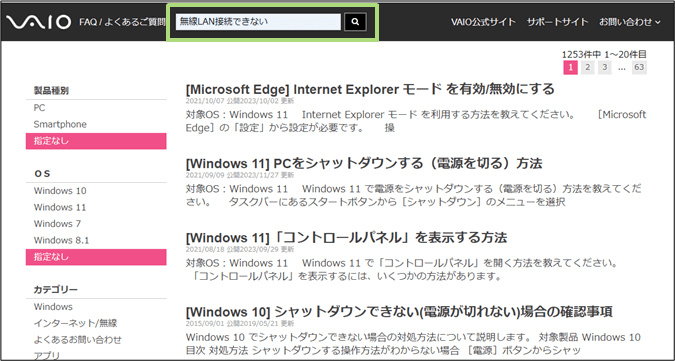
Task: Click the 2021/09/09 公開 date line
Action: coord(240,175)
